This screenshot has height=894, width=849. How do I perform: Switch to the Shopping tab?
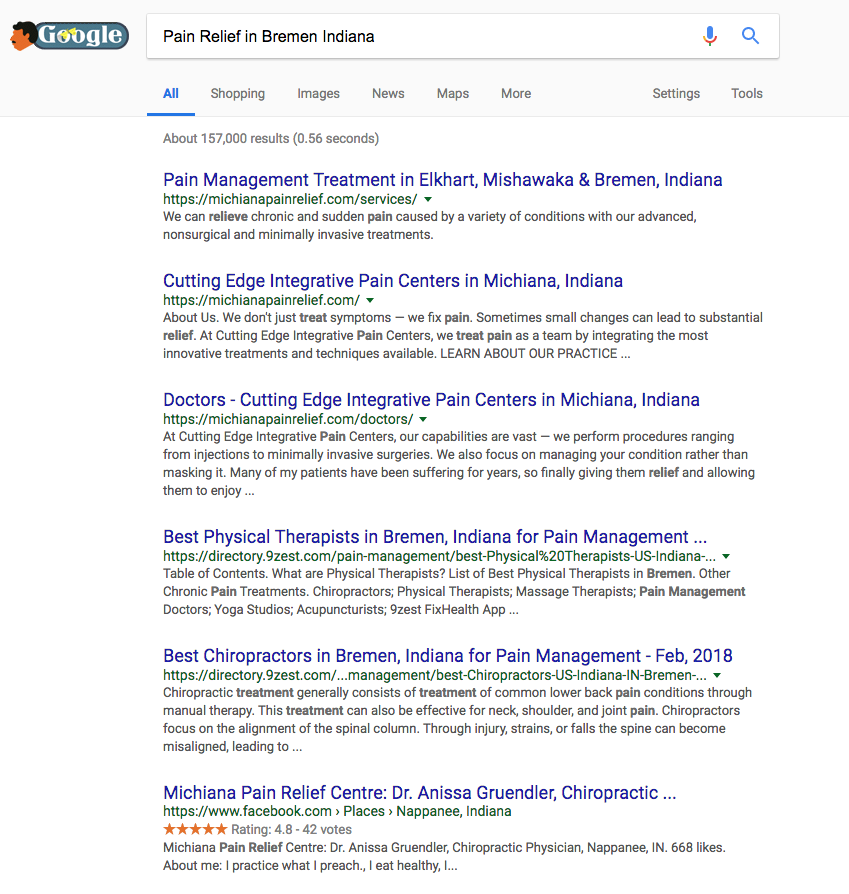click(238, 94)
